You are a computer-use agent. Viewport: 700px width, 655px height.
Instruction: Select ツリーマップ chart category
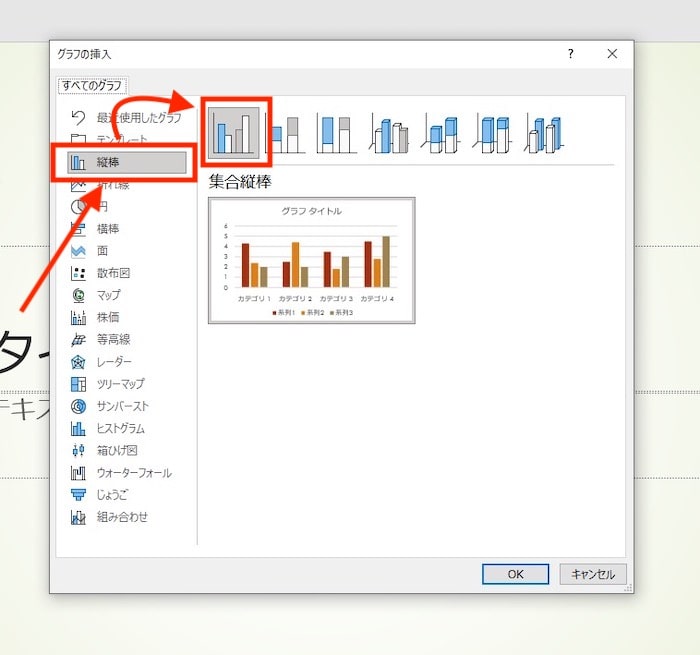point(120,384)
